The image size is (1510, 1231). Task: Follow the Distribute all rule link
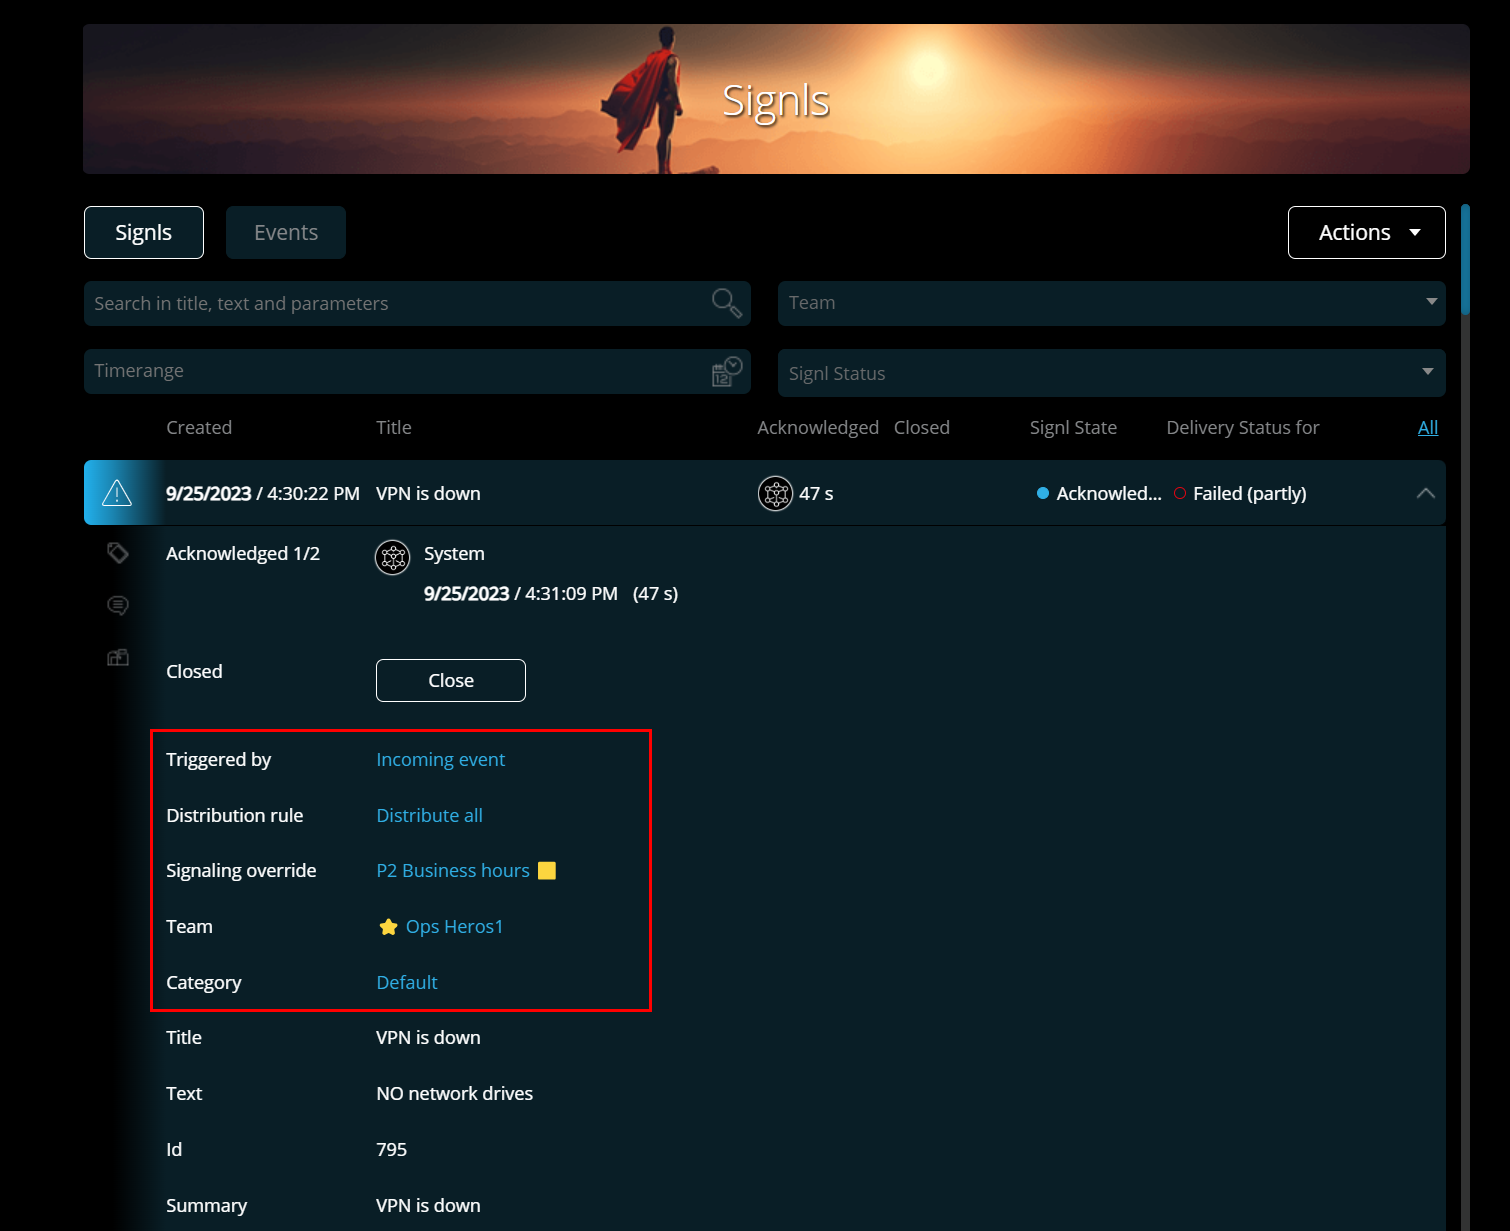click(x=429, y=815)
